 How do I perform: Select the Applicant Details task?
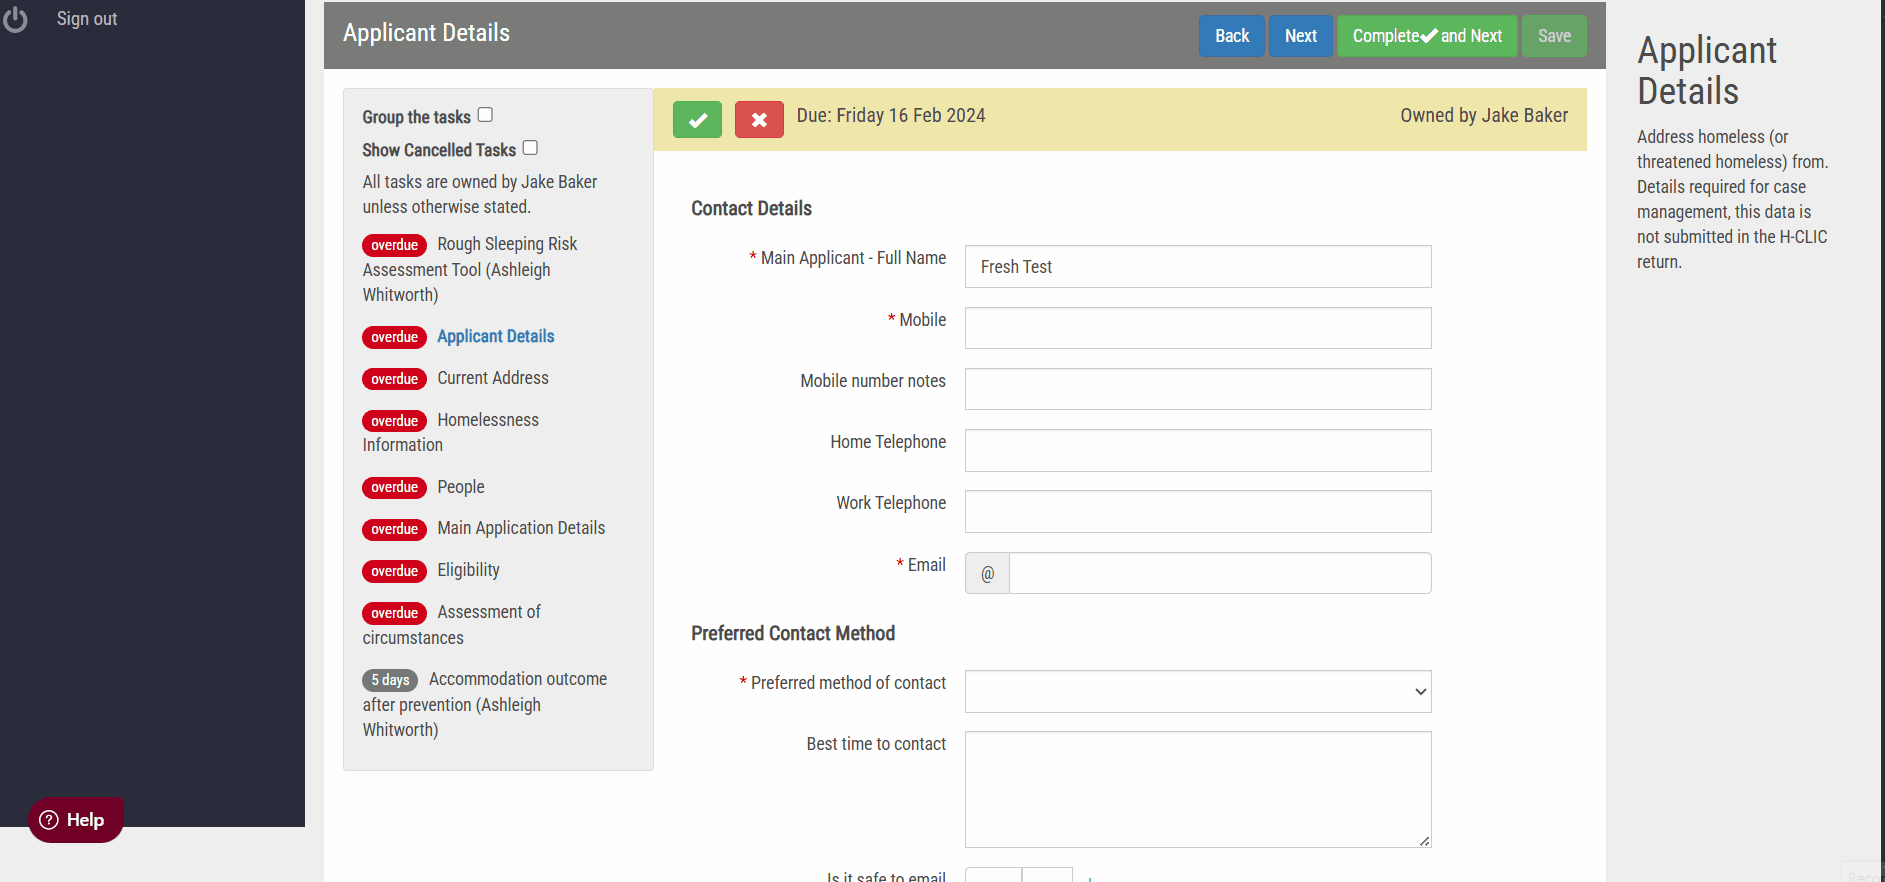[495, 336]
